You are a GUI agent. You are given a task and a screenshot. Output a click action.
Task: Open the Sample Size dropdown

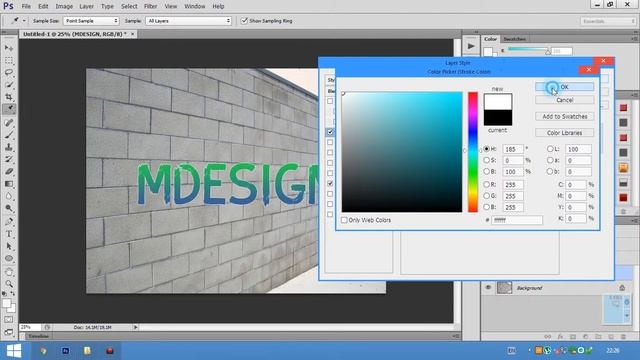point(91,21)
